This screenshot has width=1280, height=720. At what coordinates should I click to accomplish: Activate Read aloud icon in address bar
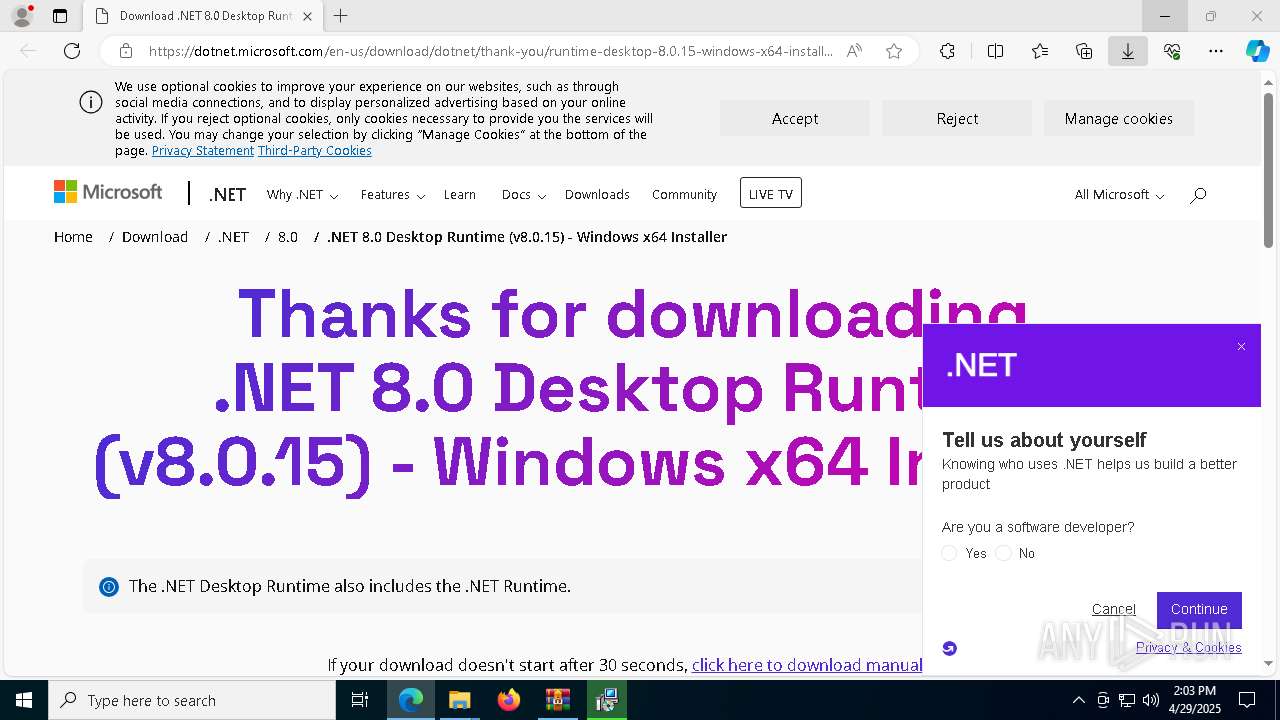coord(854,51)
